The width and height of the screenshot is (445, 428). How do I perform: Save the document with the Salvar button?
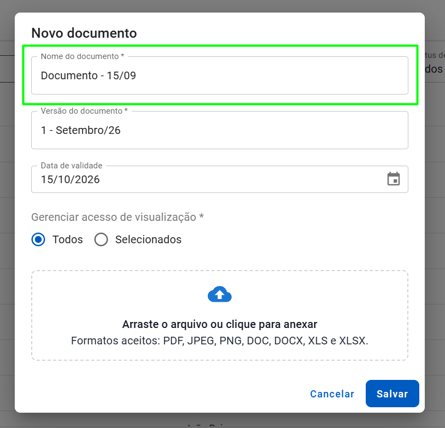[392, 394]
